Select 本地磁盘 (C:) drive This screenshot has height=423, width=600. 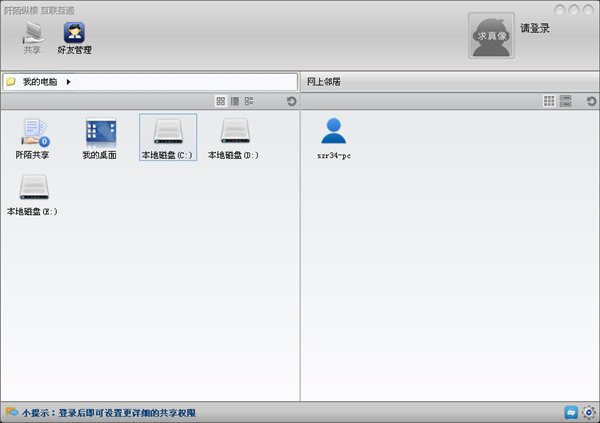pos(168,137)
